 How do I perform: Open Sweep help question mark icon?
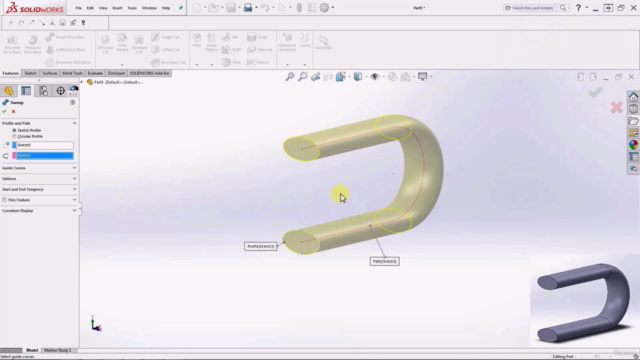tap(73, 102)
